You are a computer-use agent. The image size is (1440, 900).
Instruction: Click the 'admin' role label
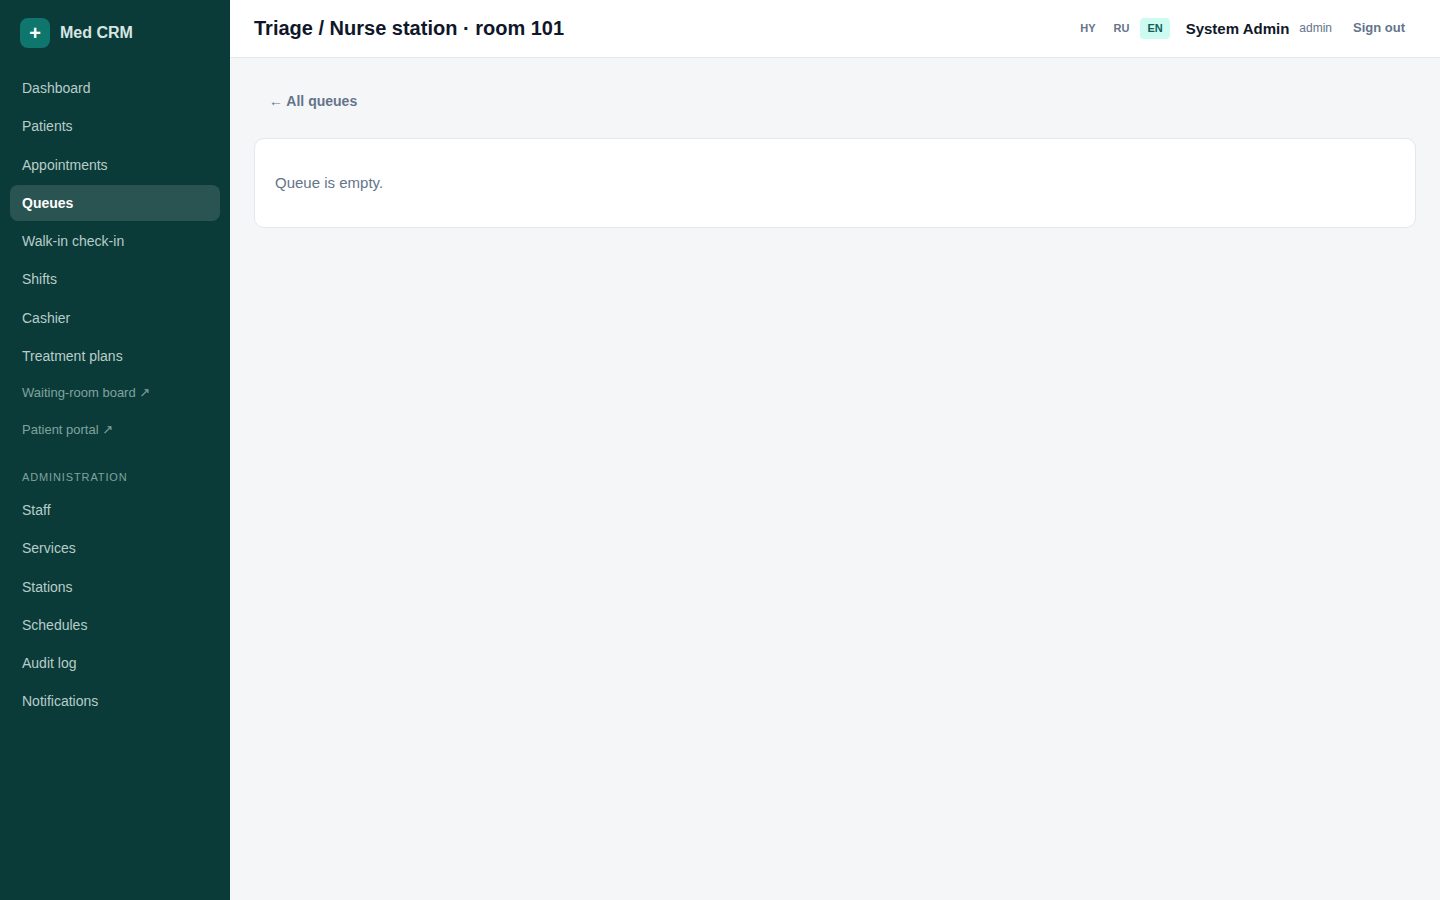(x=1315, y=28)
